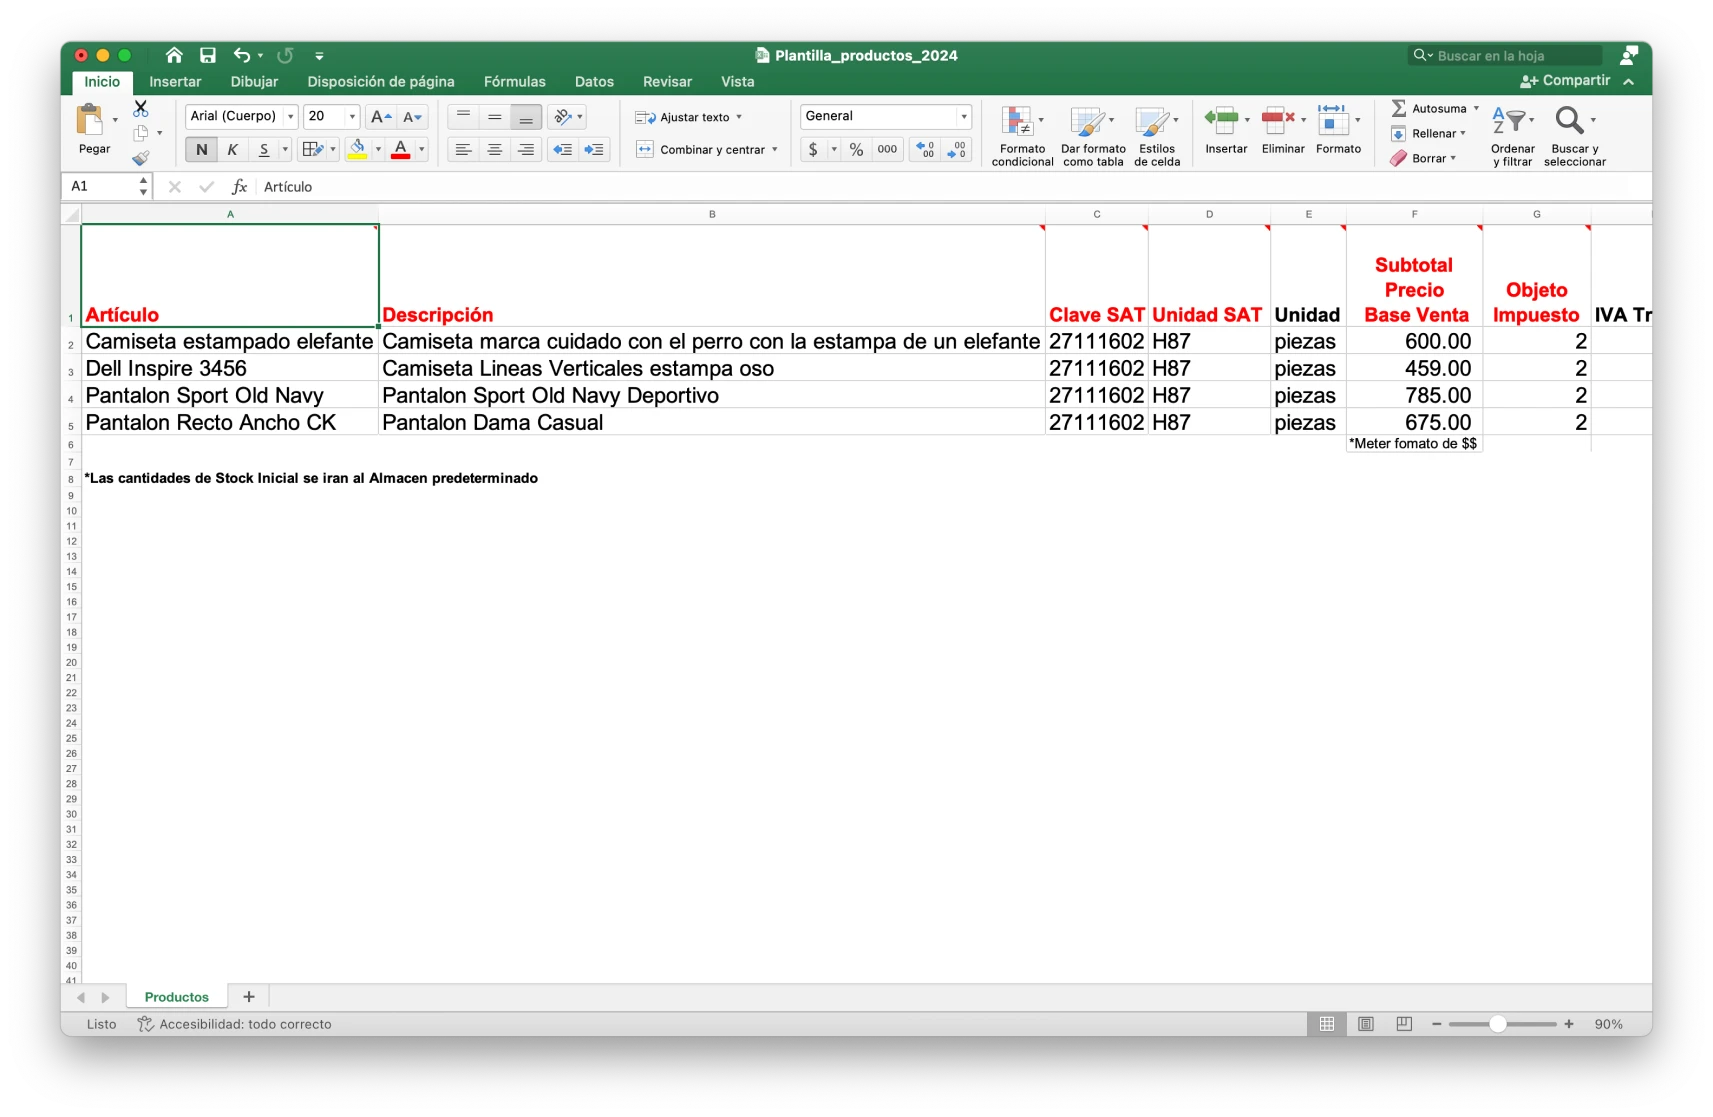Screen dimensions: 1713x1117
Task: Apply the percent style format
Action: pos(856,149)
